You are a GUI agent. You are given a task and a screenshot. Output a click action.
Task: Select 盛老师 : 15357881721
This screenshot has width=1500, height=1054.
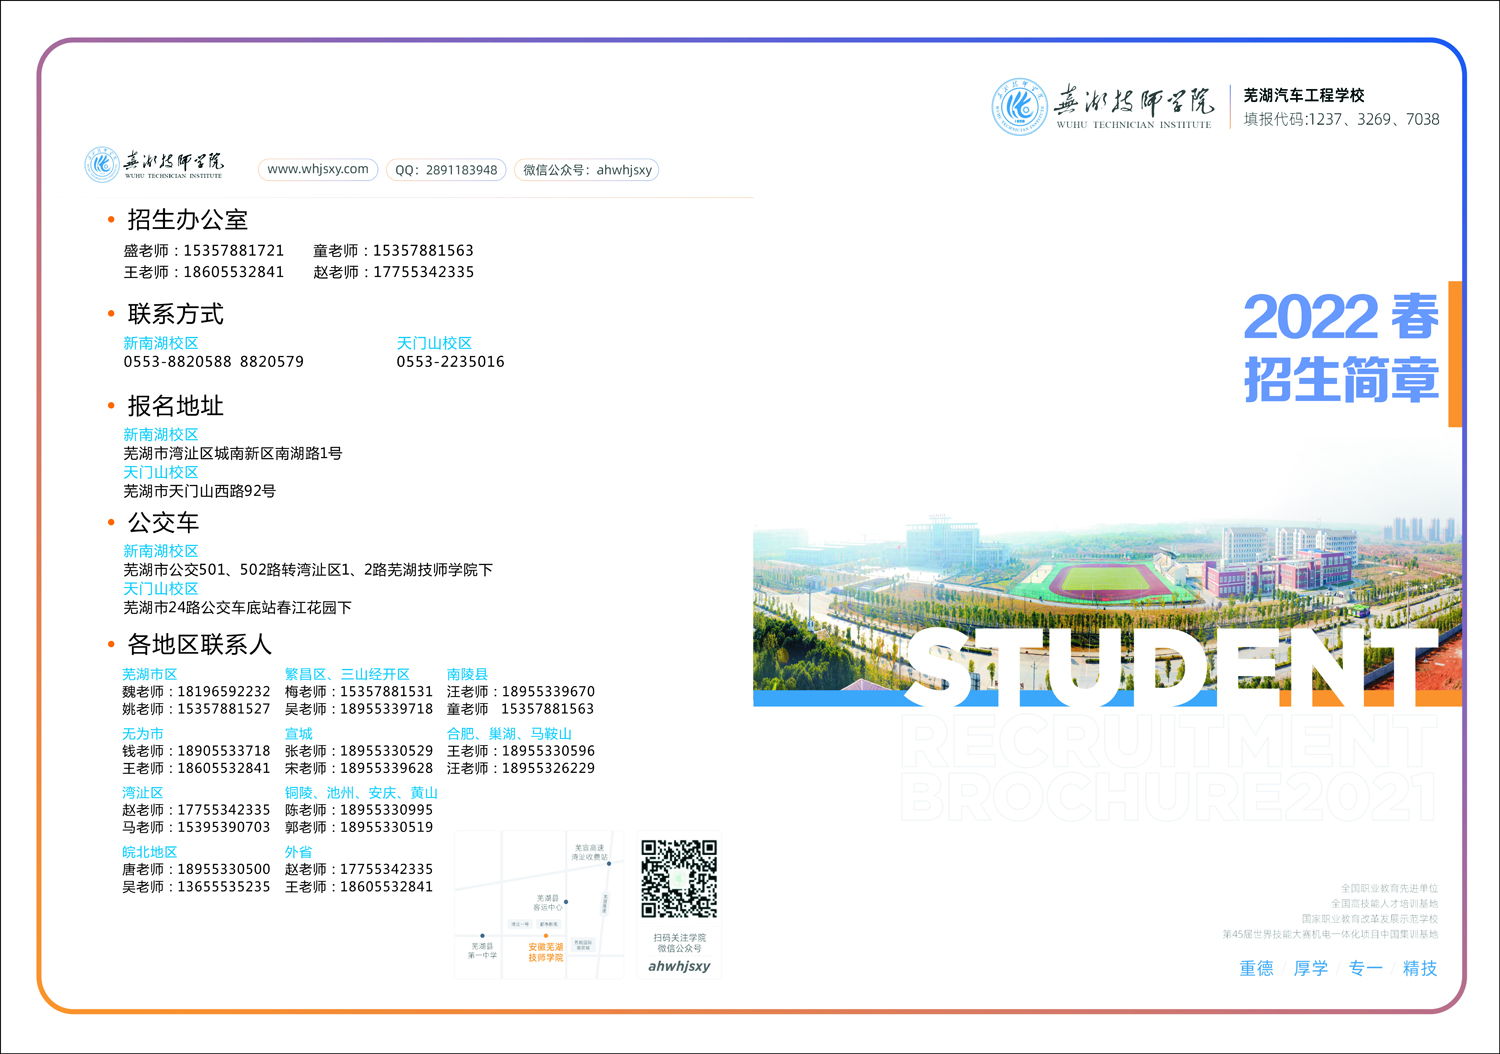point(204,251)
